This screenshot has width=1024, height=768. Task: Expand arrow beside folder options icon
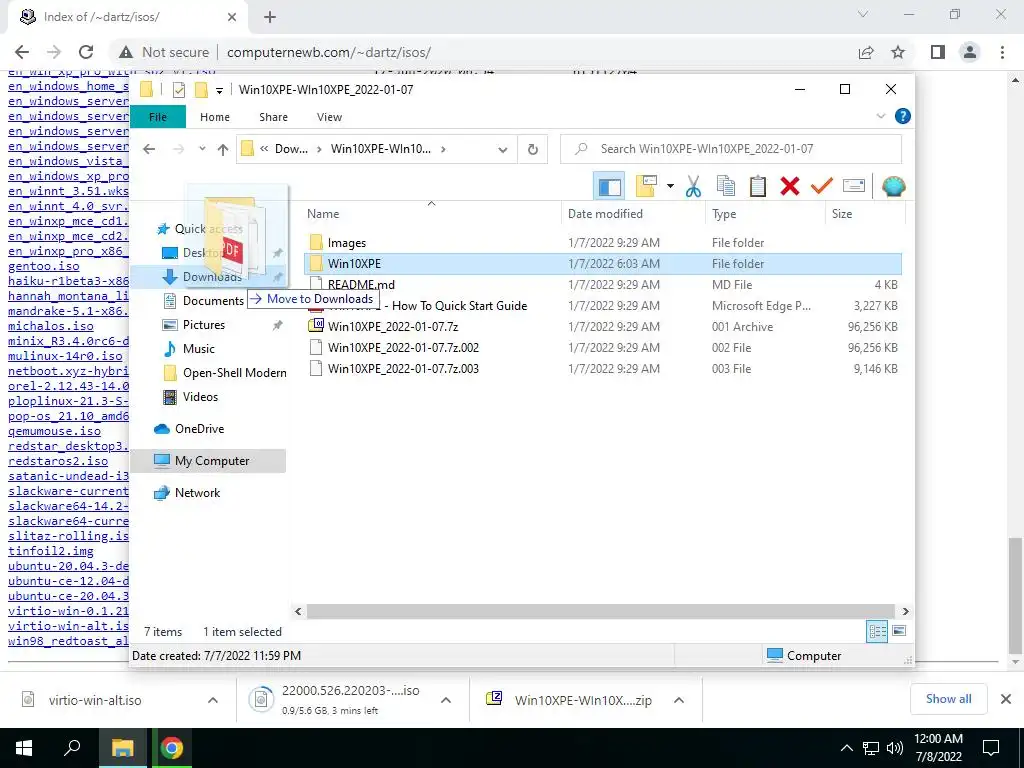[x=670, y=187]
